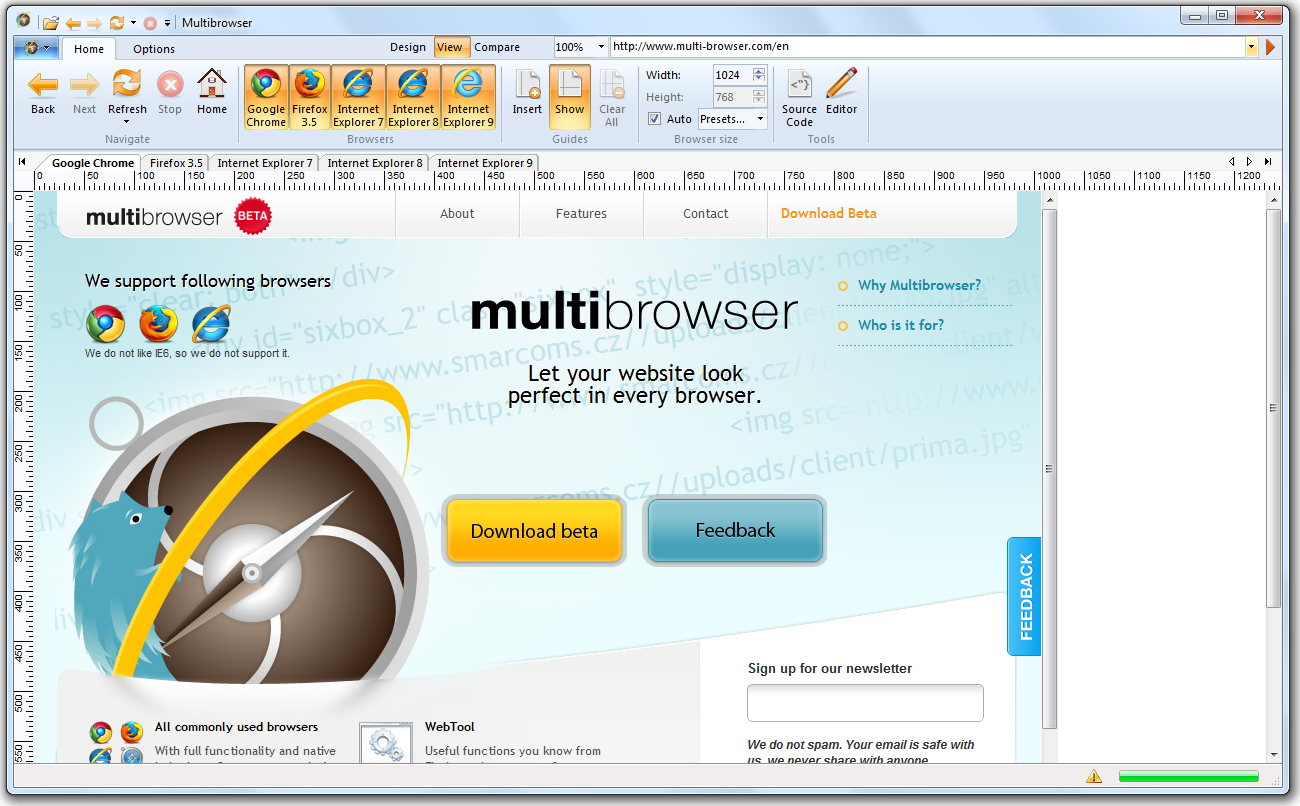Toggle the Stop navigation control
Viewport: 1300px width, 806px height.
169,88
